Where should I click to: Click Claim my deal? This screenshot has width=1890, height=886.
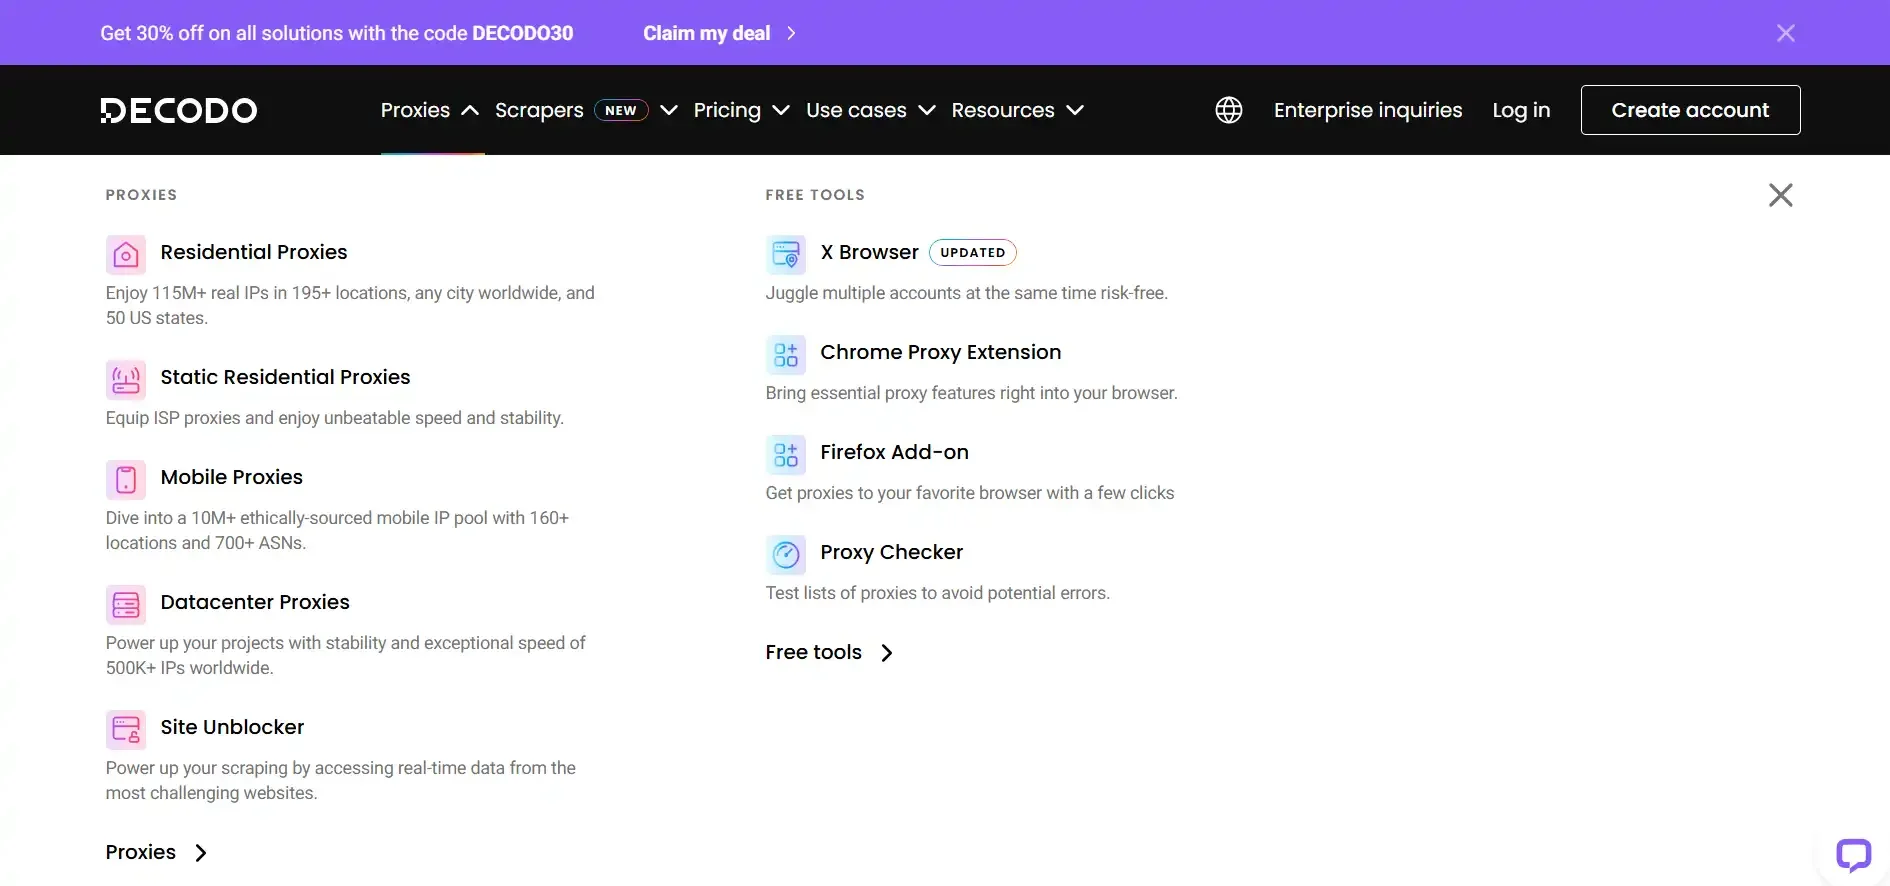point(706,33)
